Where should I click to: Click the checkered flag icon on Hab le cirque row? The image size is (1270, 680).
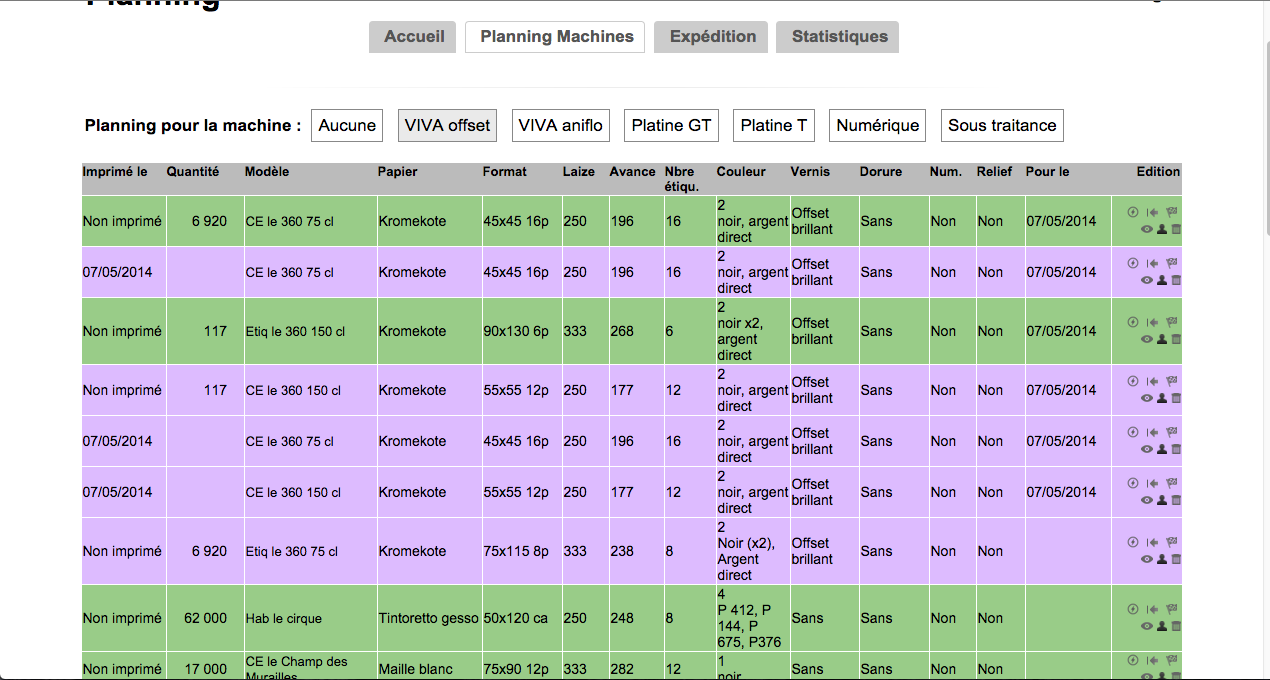click(x=1172, y=609)
